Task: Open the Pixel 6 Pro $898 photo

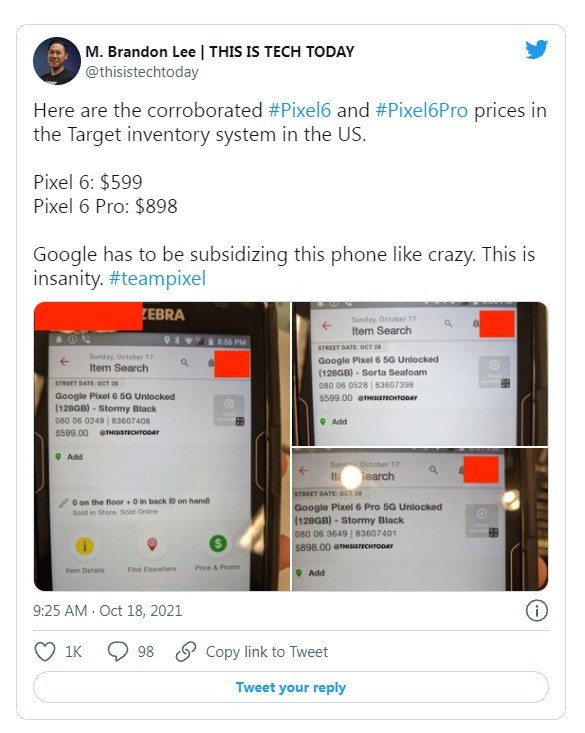Action: coord(420,519)
